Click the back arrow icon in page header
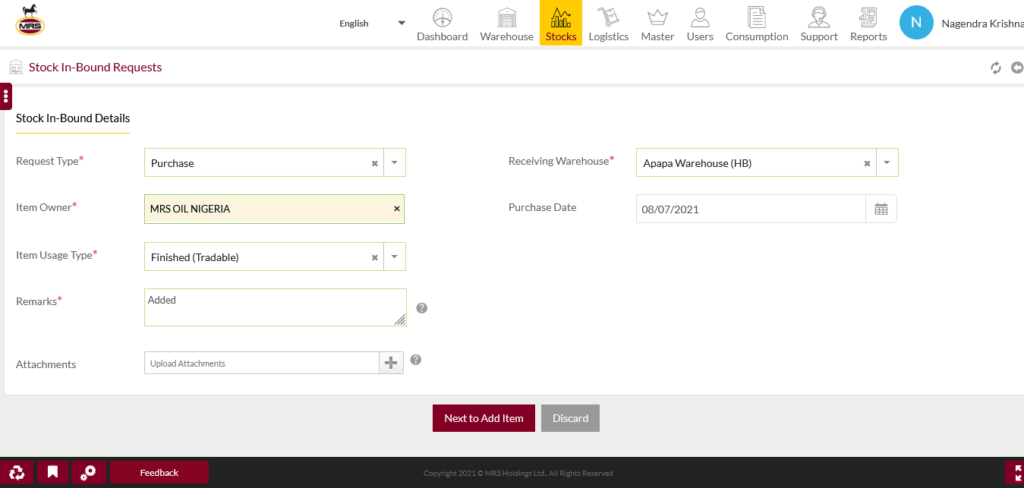1024x488 pixels. pos(1017,68)
